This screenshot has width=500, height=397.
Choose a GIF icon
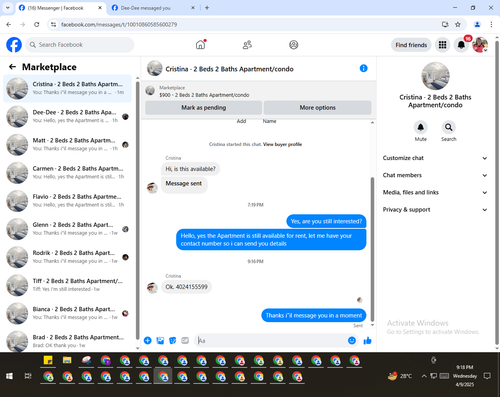[185, 340]
